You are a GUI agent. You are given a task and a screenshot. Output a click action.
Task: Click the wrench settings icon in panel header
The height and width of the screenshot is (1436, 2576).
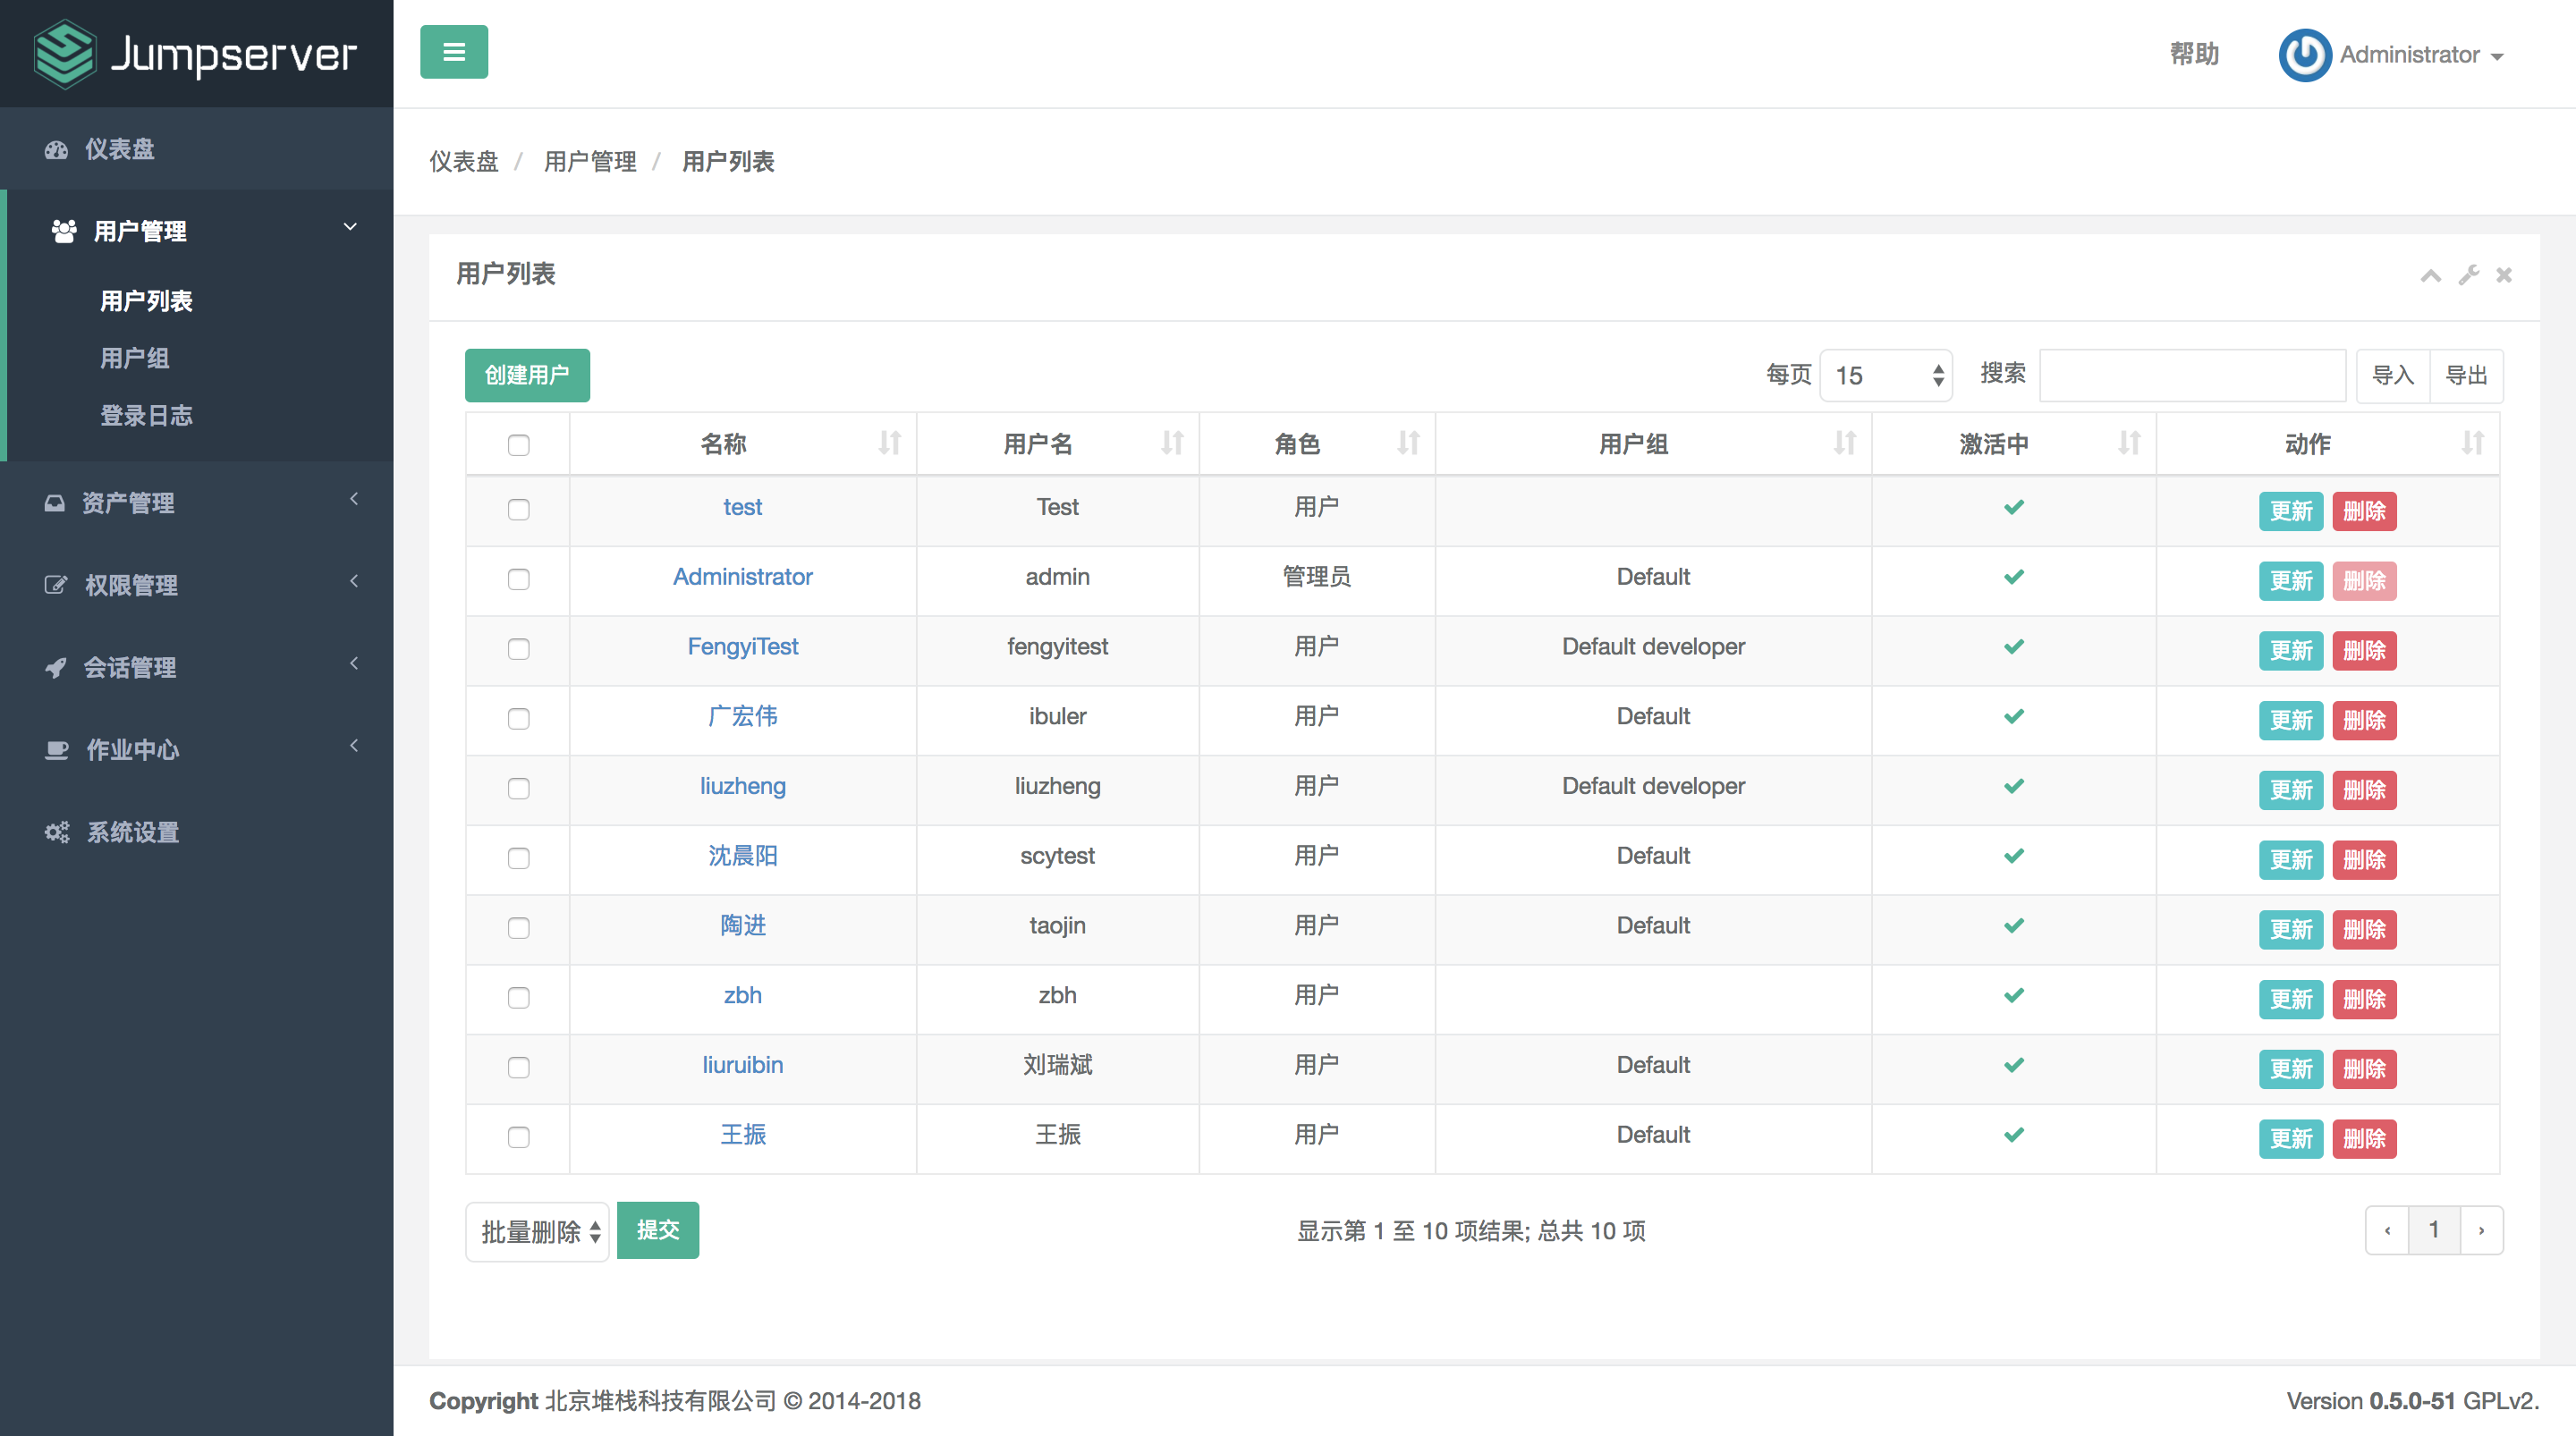point(2468,275)
